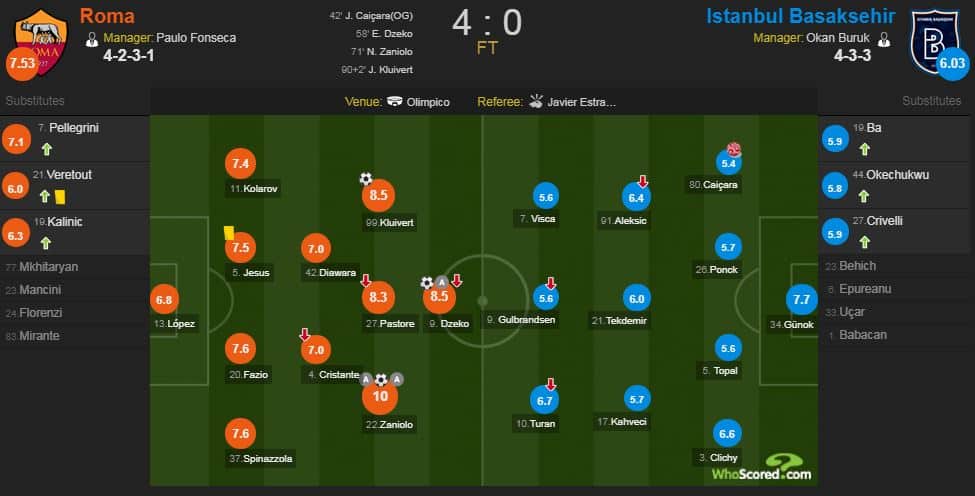This screenshot has height=496, width=975.
Task: Click the stadium icon next to Olimpico
Action: click(x=395, y=101)
